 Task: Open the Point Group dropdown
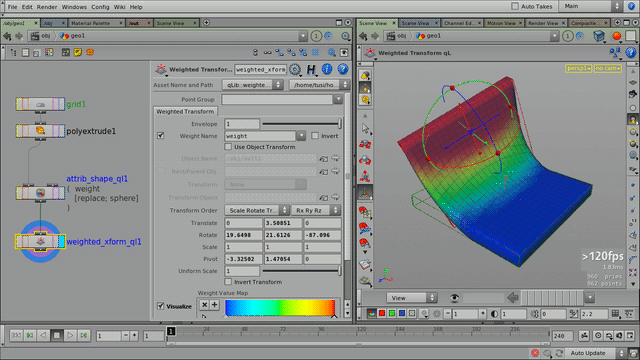click(x=338, y=99)
